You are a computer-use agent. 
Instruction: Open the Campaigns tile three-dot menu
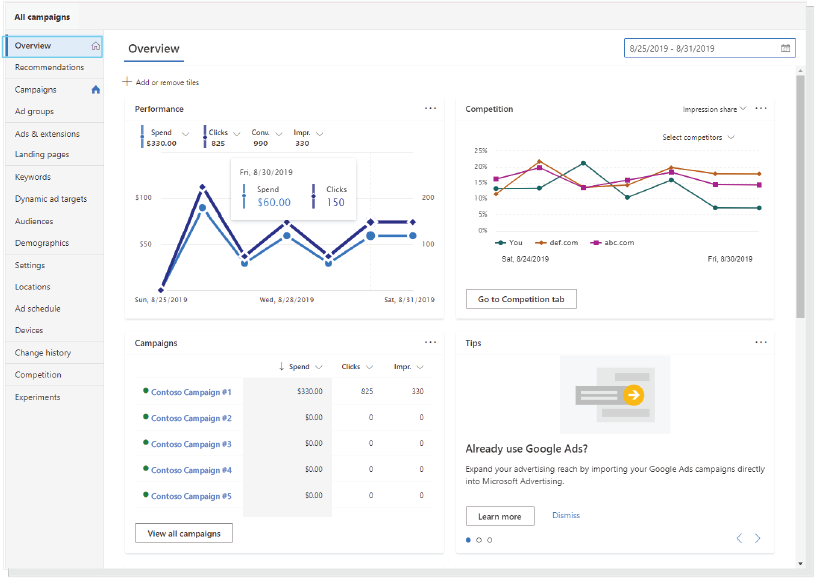[x=430, y=342]
